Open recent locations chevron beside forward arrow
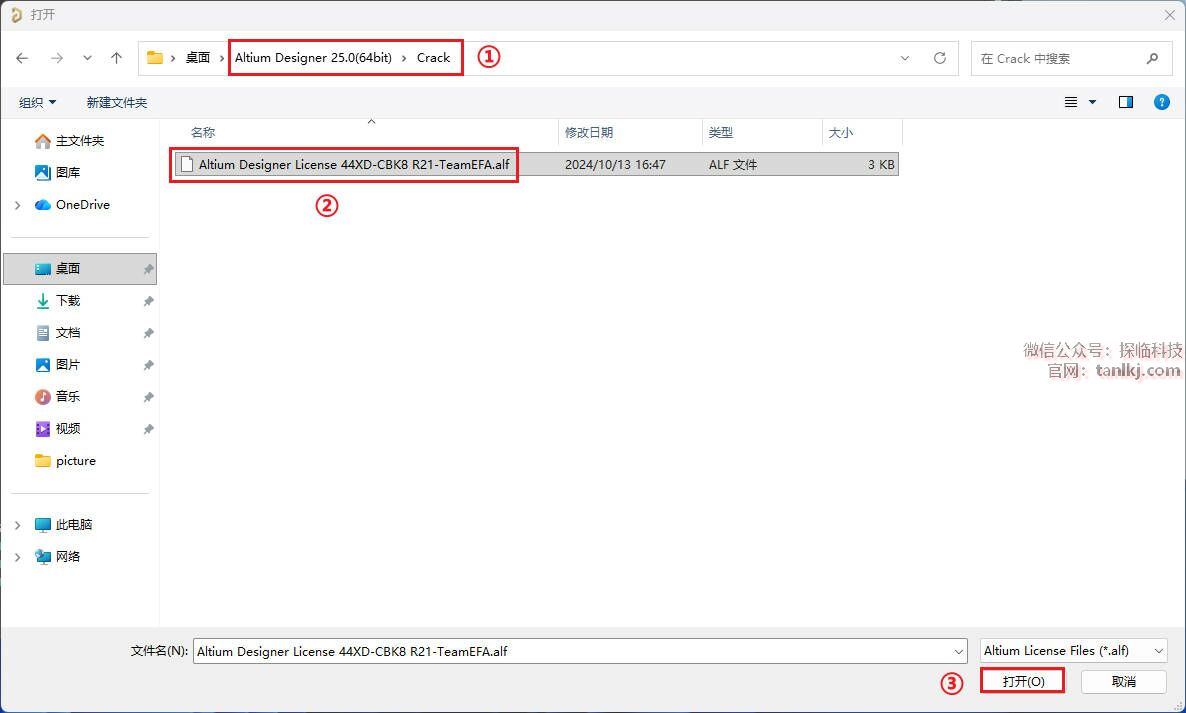This screenshot has height=713, width=1186. 88,58
